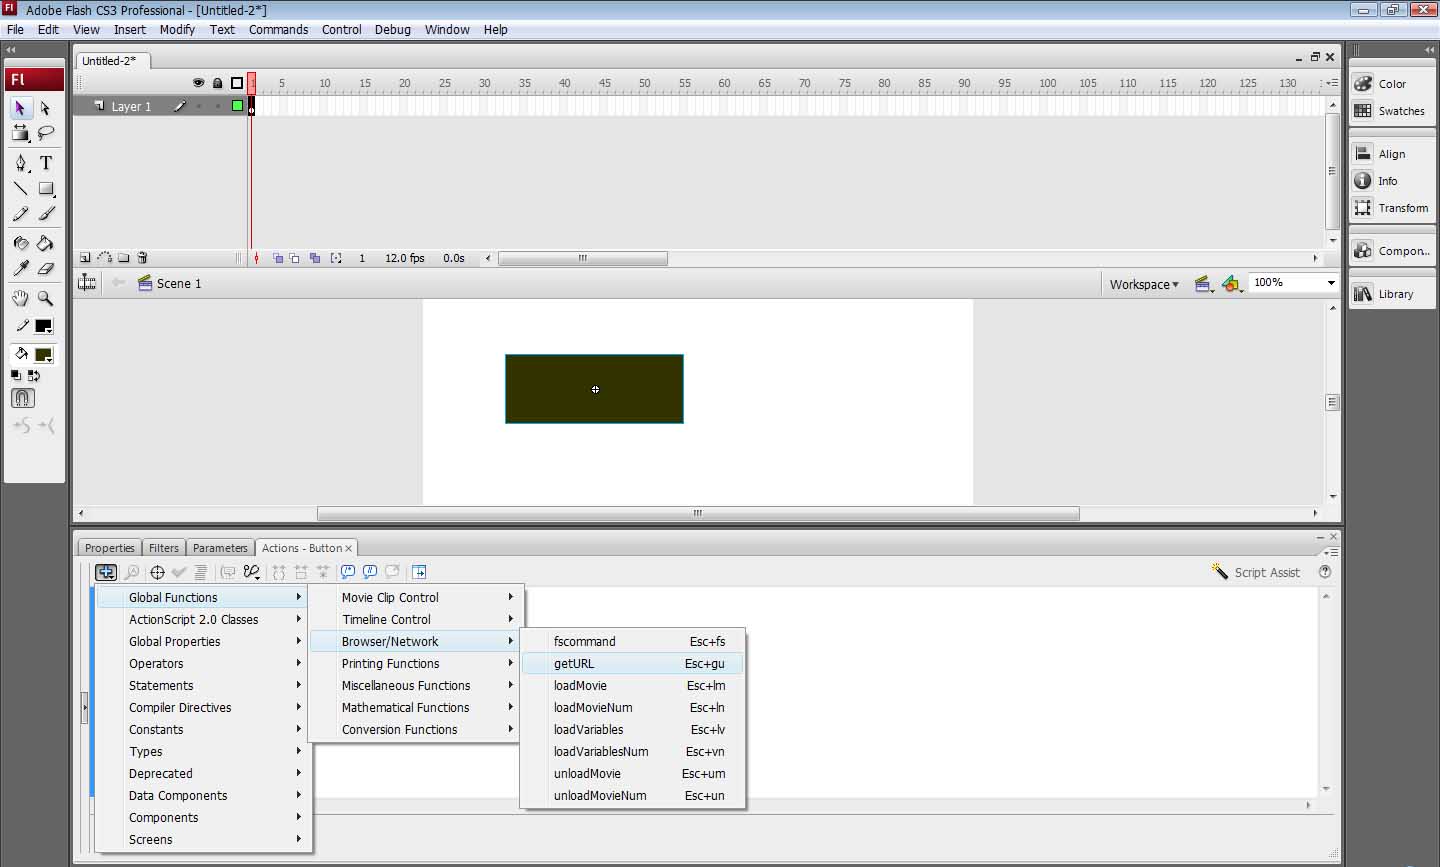This screenshot has height=867, width=1440.
Task: Open the 100% zoom level dropdown
Action: pyautogui.click(x=1330, y=283)
